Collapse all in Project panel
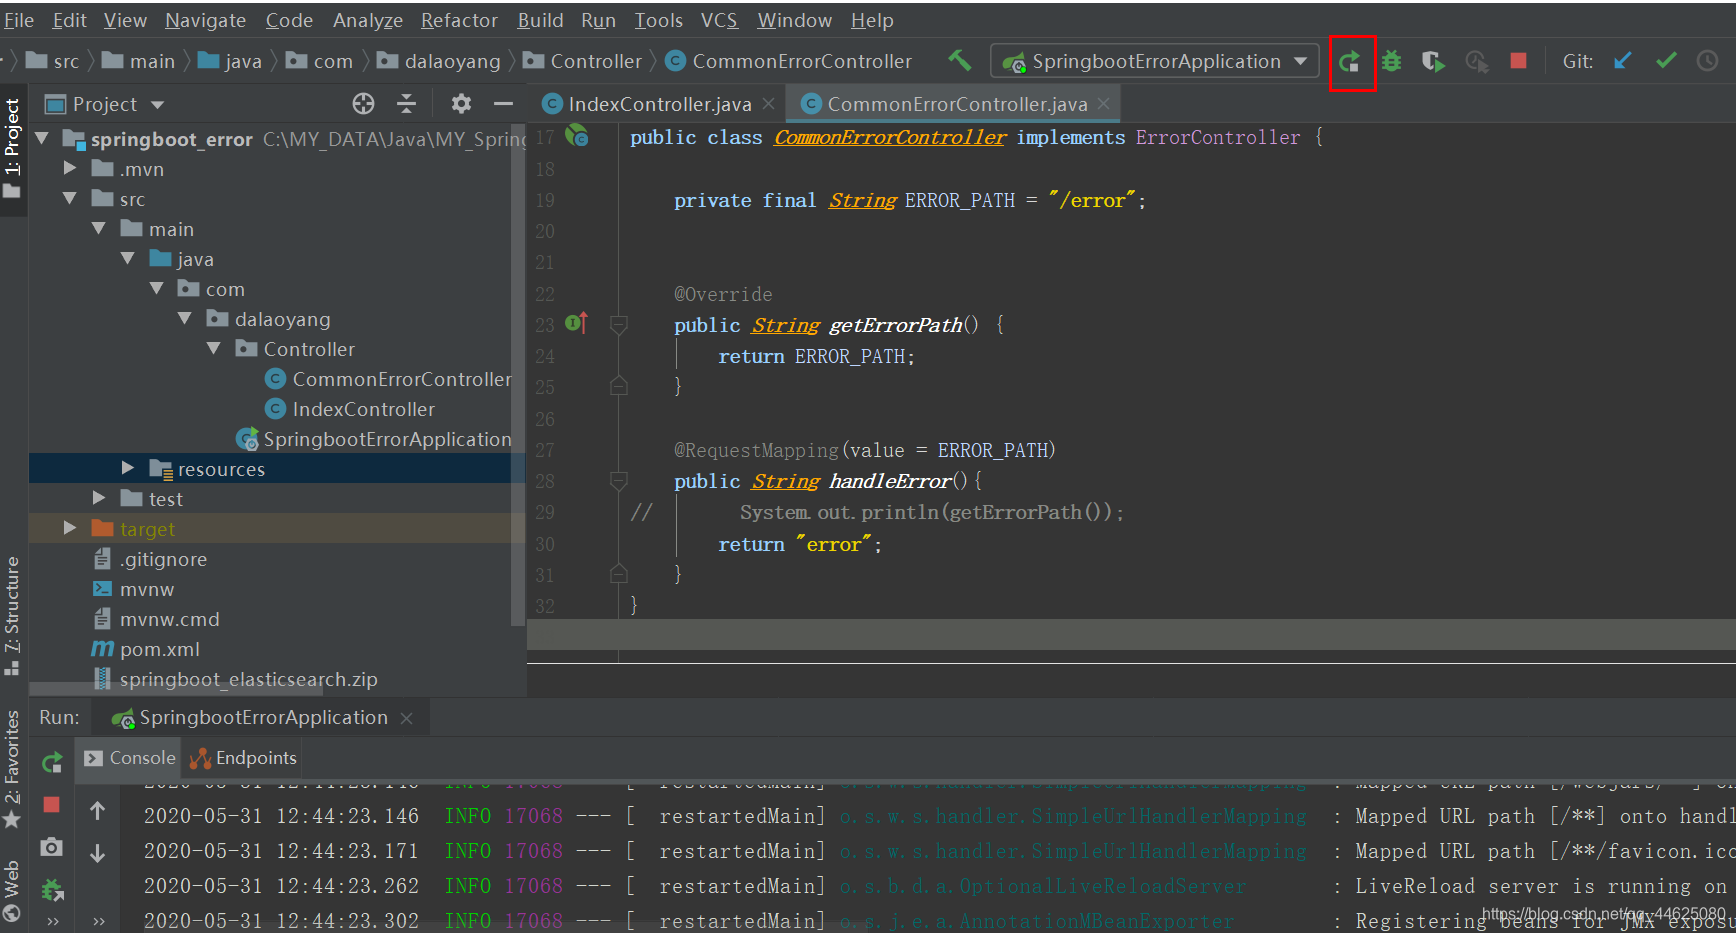This screenshot has width=1736, height=933. (406, 103)
